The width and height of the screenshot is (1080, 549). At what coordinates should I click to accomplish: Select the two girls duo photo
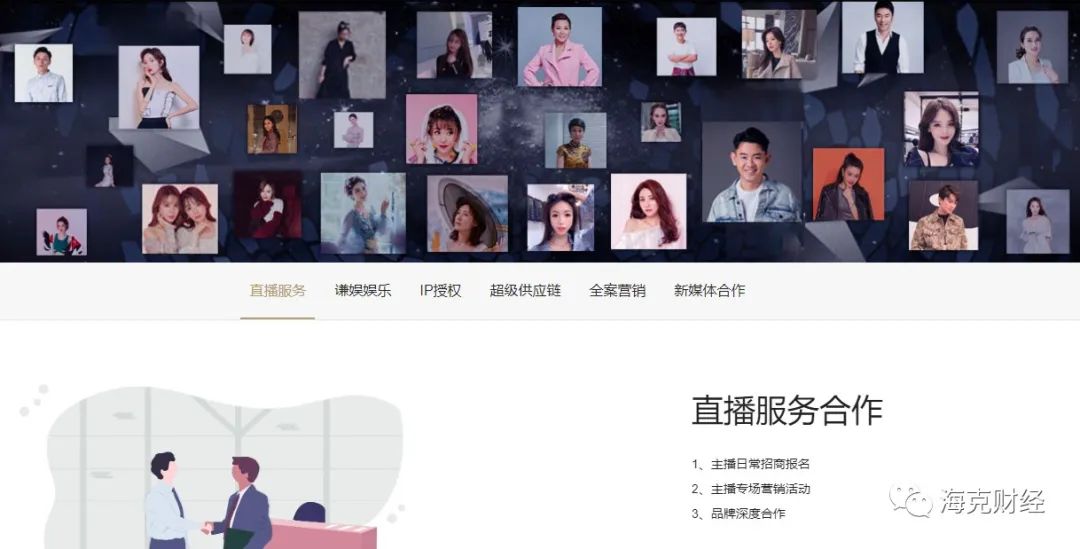tap(180, 219)
